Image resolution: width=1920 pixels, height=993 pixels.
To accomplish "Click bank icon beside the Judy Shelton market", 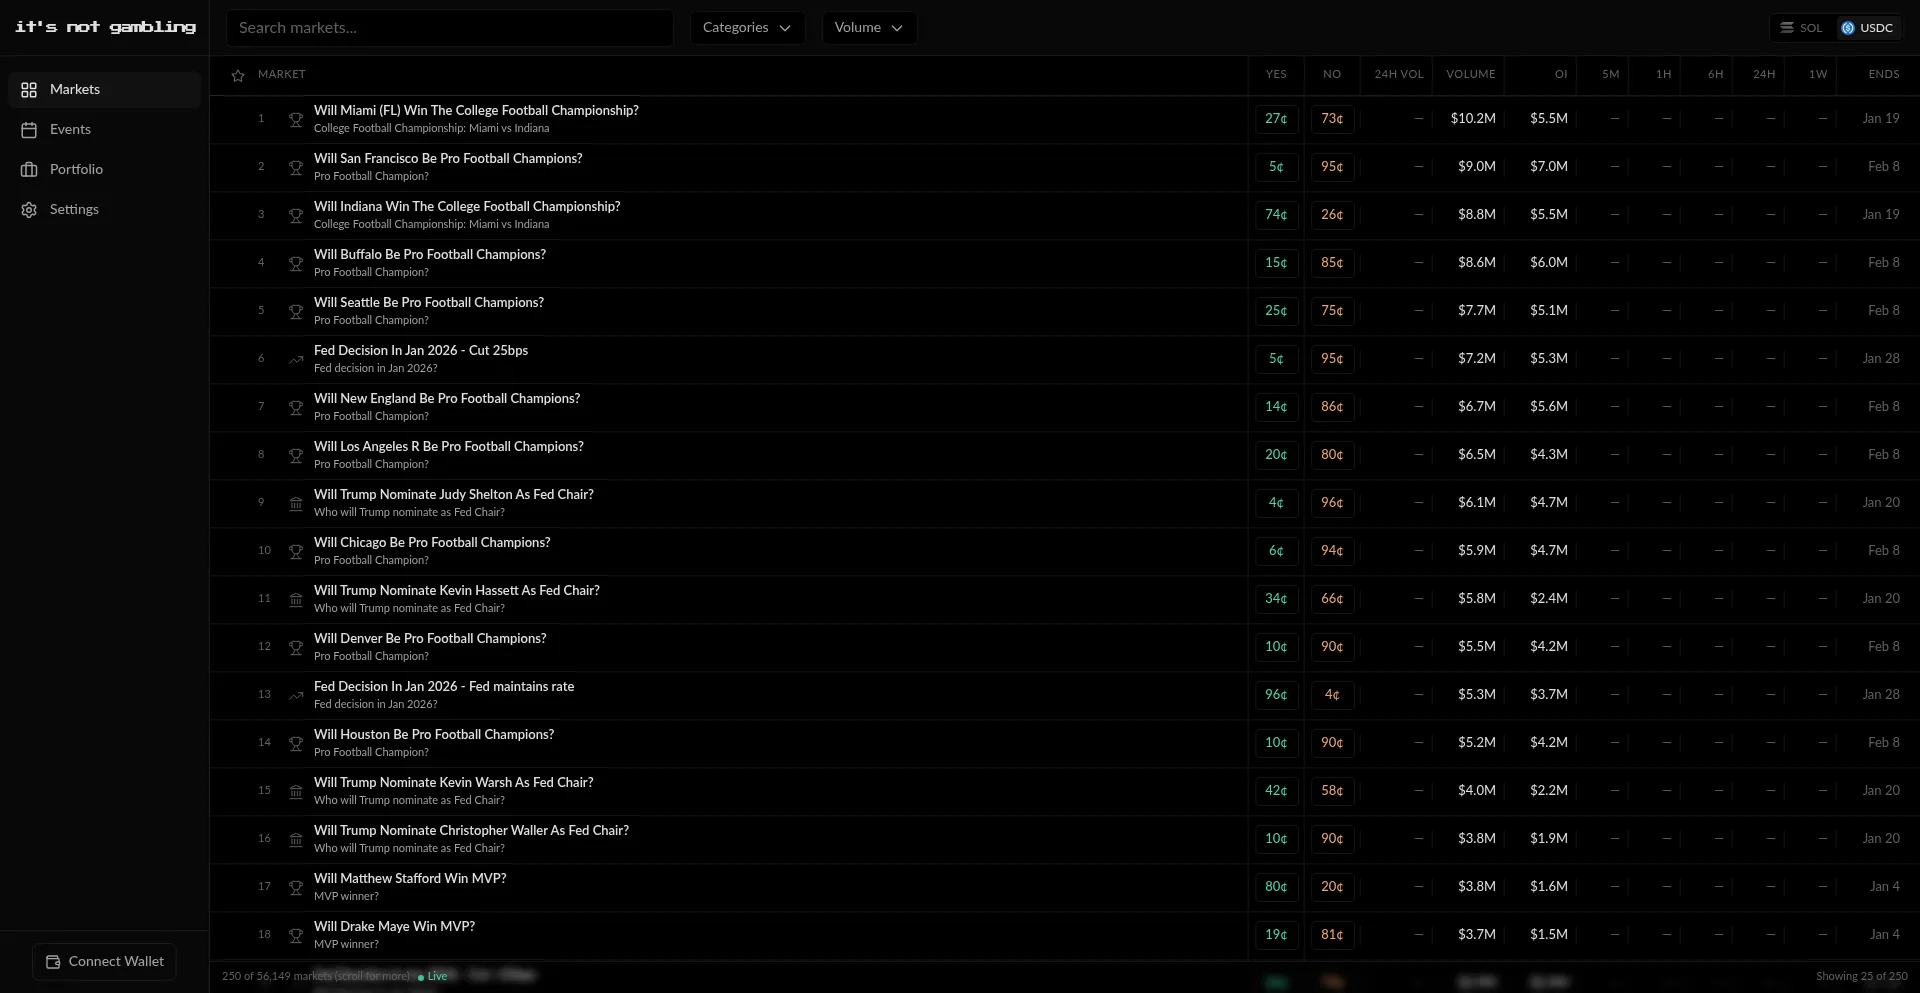I will (x=296, y=504).
